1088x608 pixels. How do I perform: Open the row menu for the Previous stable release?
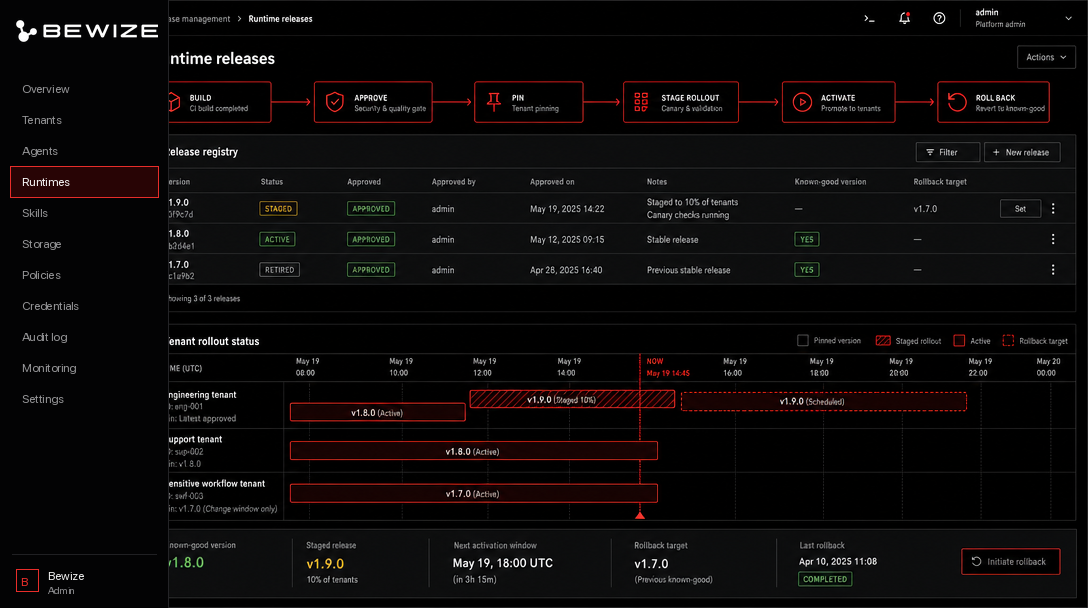coord(1053,269)
